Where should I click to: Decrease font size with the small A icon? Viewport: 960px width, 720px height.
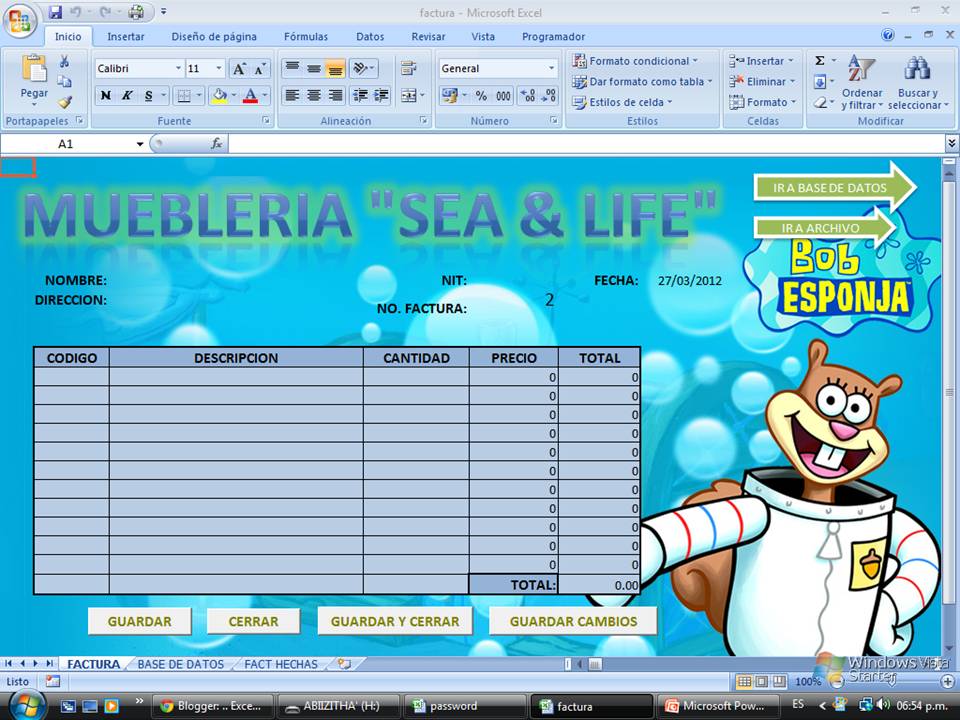pos(260,69)
